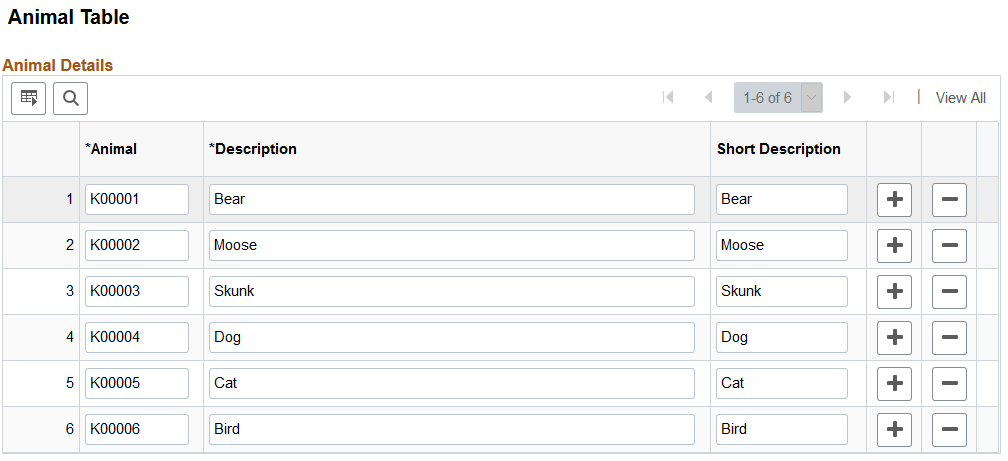The width and height of the screenshot is (1008, 461).
Task: Click the View All link
Action: [960, 98]
